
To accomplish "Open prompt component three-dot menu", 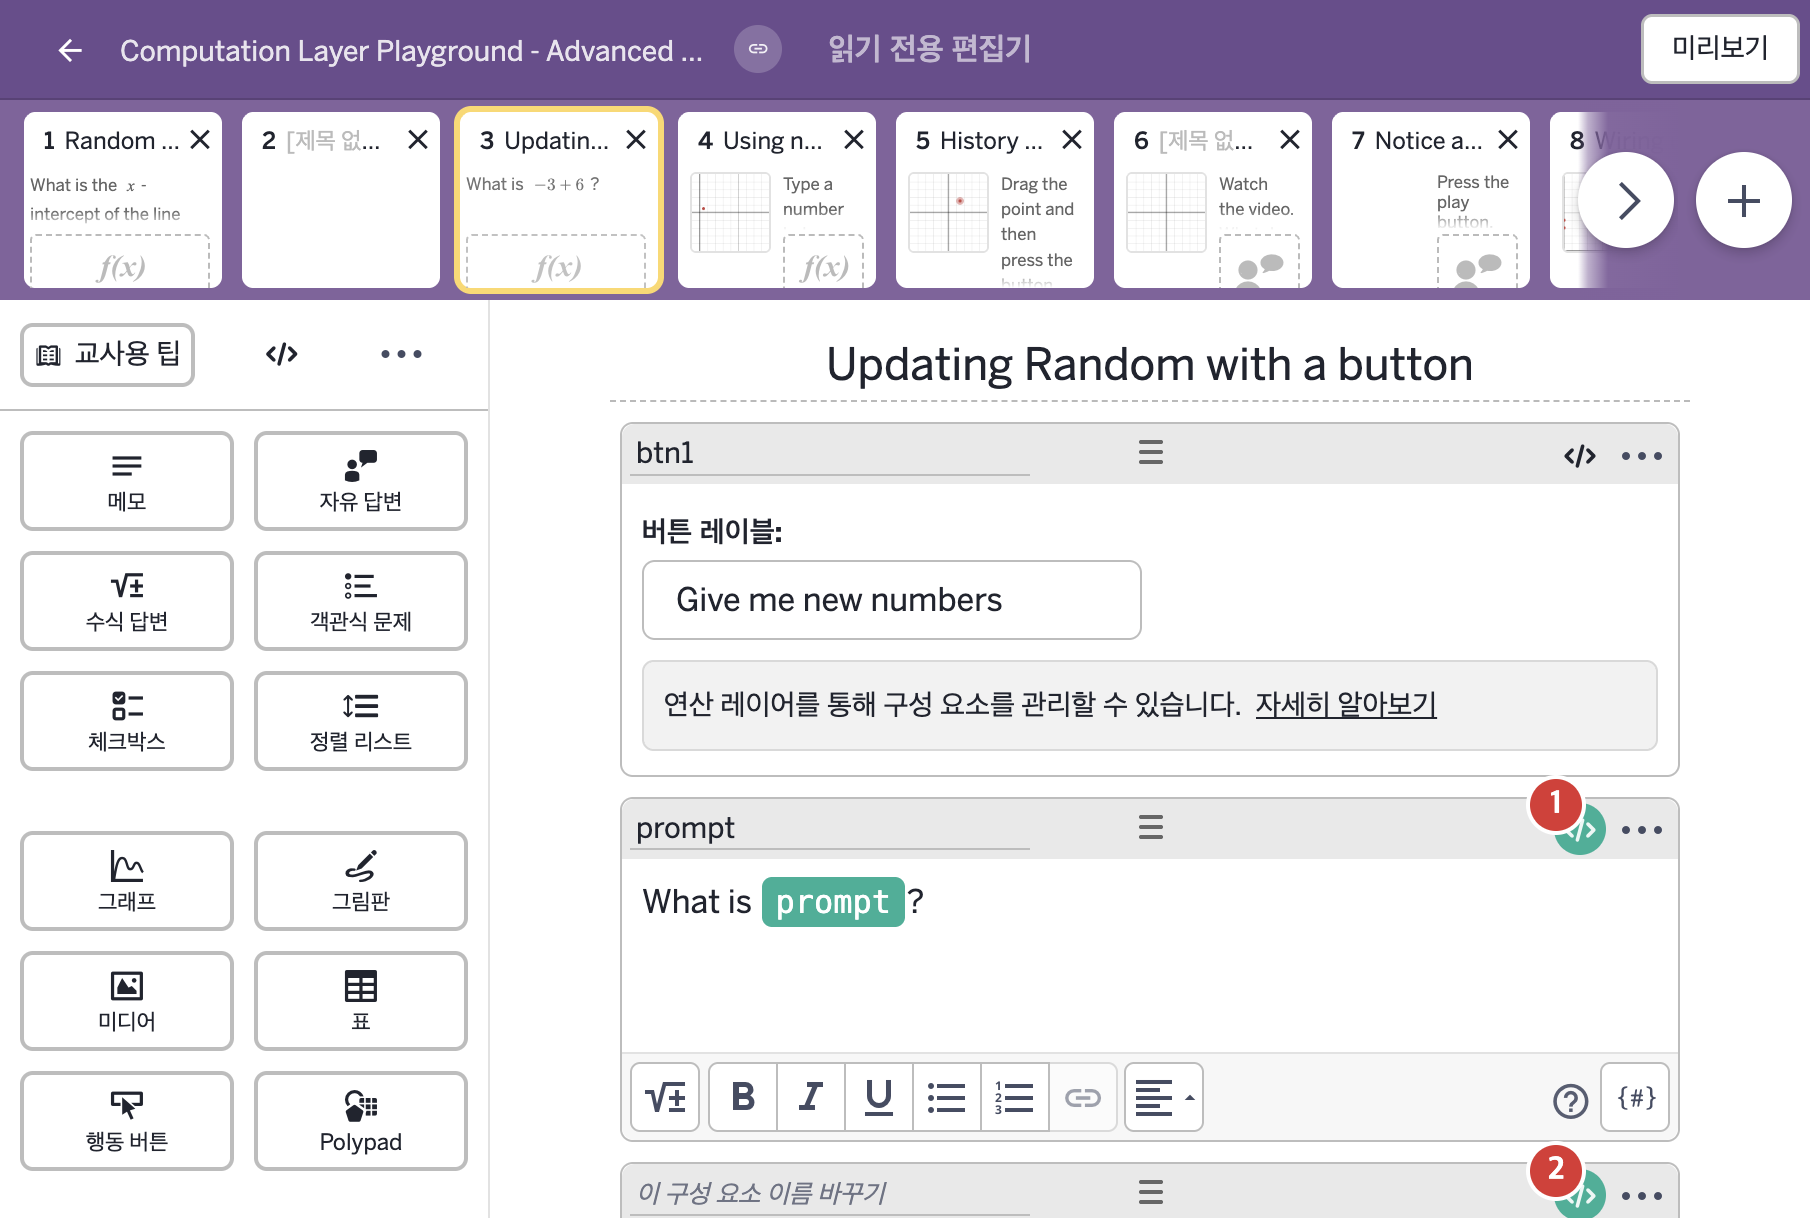I will [1642, 830].
